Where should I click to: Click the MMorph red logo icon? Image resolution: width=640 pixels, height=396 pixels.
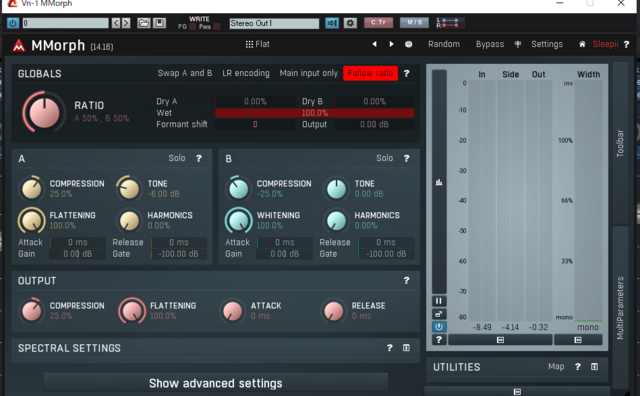(x=19, y=45)
